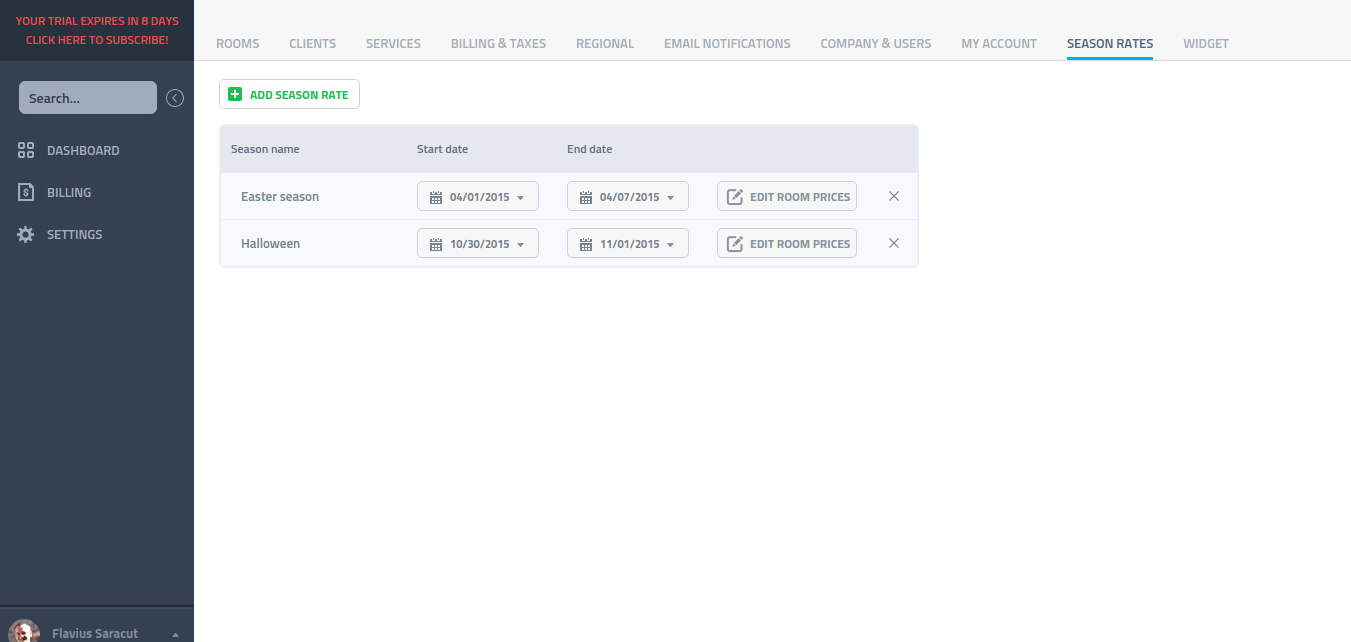The width and height of the screenshot is (1351, 642).
Task: Click into the Search input field
Action: [x=88, y=98]
